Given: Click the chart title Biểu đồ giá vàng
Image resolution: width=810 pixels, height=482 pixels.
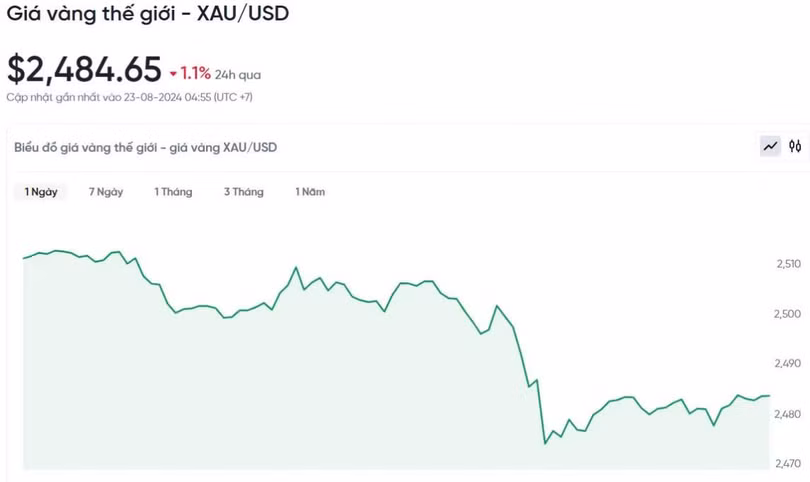Looking at the screenshot, I should 146,147.
